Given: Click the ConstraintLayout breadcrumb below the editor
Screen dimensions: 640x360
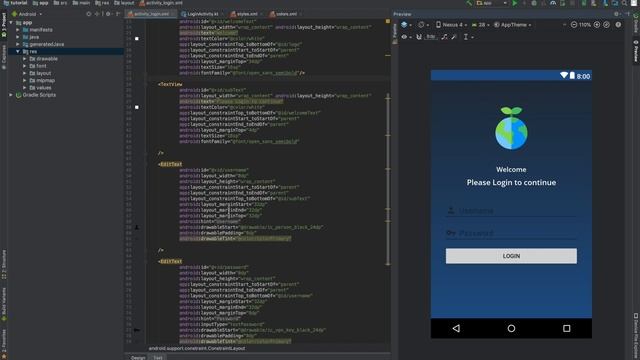Looking at the screenshot, I should point(197,348).
